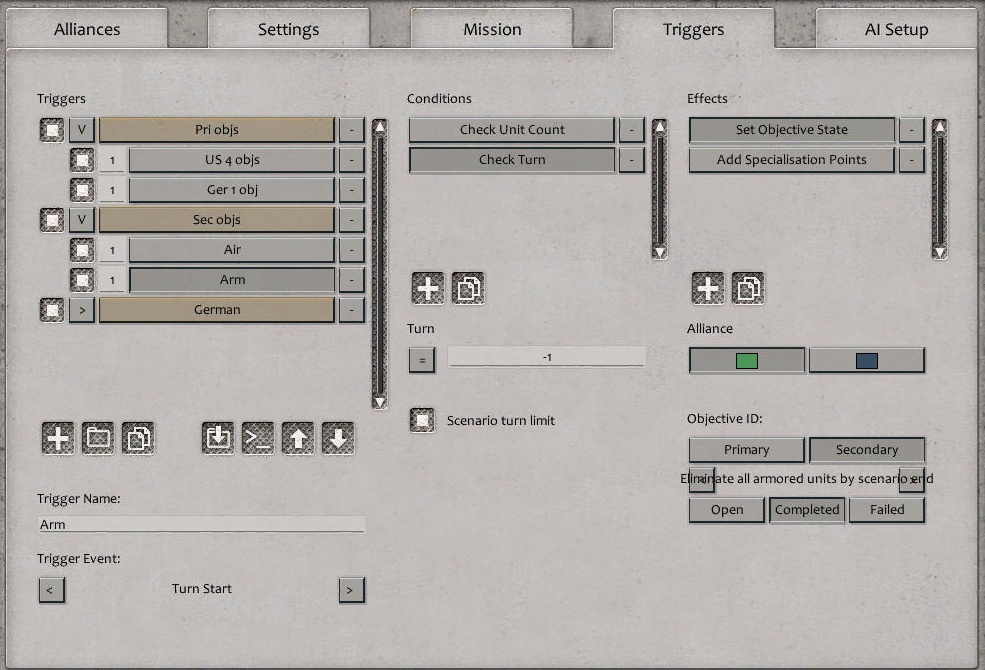Remove the Check Unit Count condition
The image size is (985, 670).
pos(632,130)
